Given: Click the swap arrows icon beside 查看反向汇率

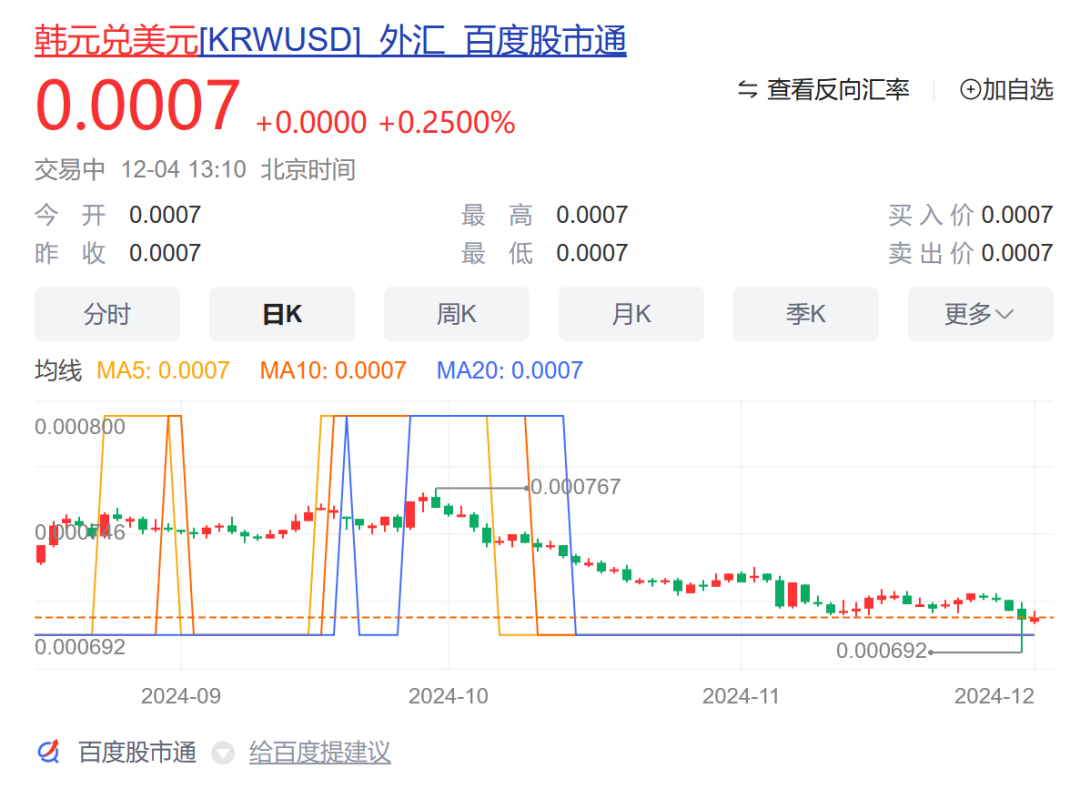Looking at the screenshot, I should [747, 90].
